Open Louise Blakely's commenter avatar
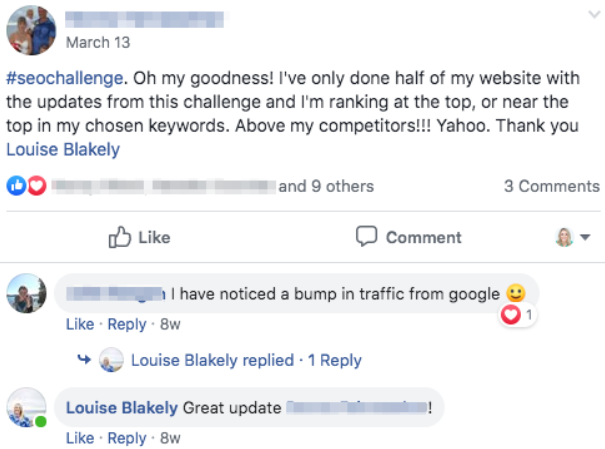 [x=26, y=407]
